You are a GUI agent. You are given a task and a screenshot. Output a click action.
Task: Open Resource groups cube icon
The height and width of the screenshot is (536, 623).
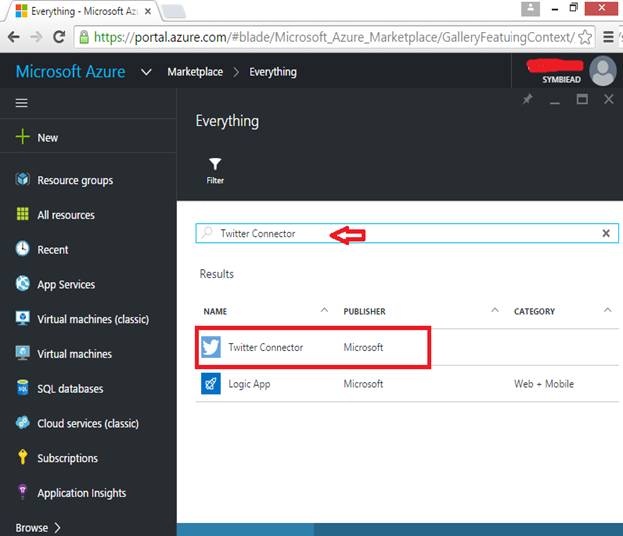coord(23,179)
